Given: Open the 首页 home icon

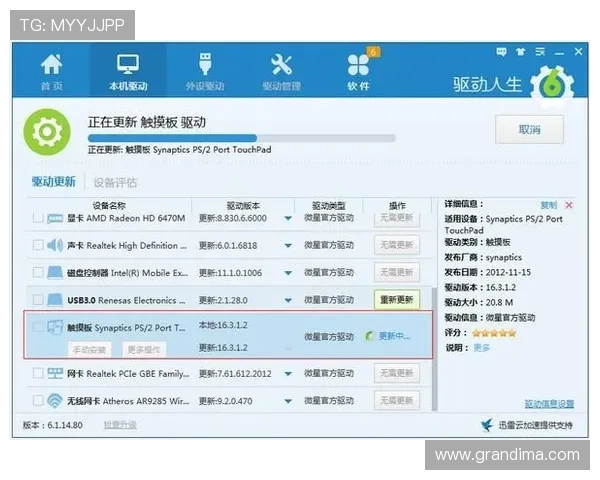Looking at the screenshot, I should (51, 72).
